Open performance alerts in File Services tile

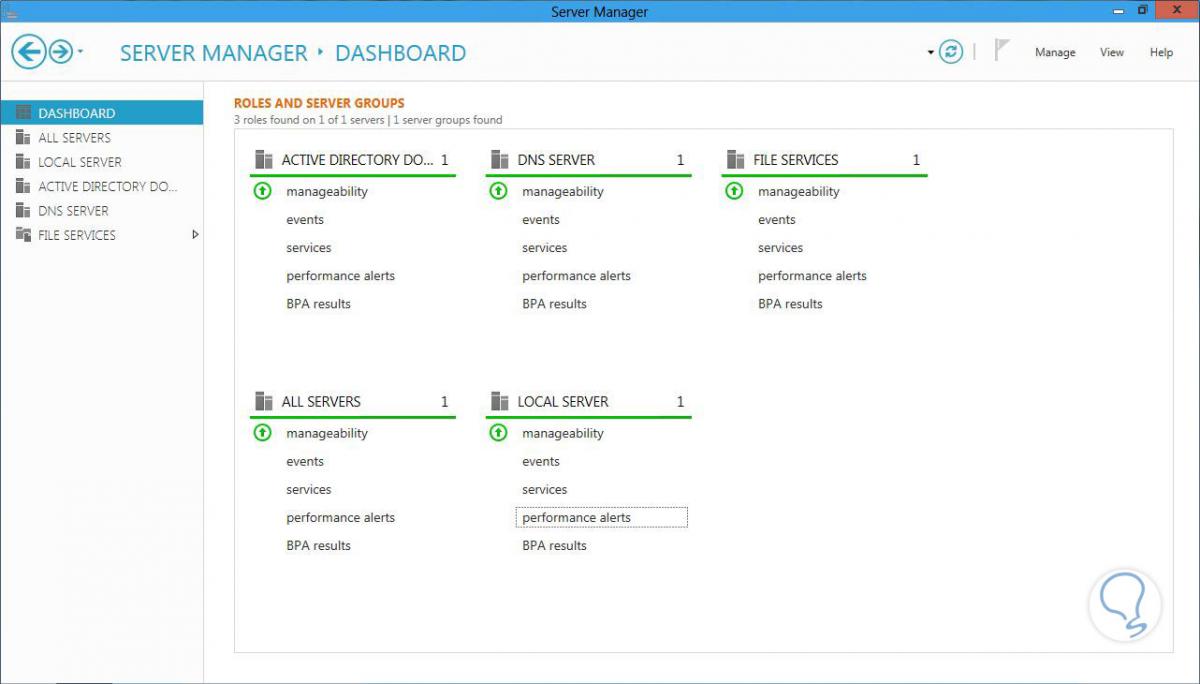[x=812, y=276]
